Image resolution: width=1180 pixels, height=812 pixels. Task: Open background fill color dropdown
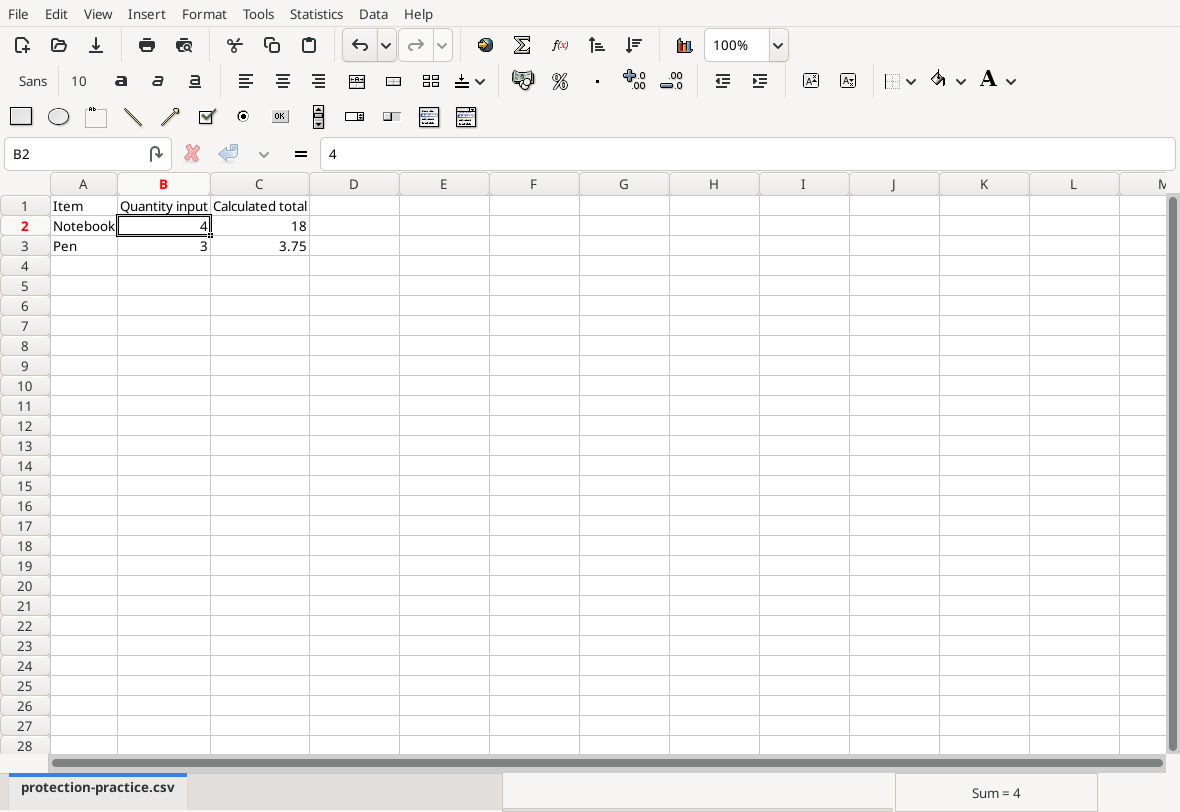point(961,81)
